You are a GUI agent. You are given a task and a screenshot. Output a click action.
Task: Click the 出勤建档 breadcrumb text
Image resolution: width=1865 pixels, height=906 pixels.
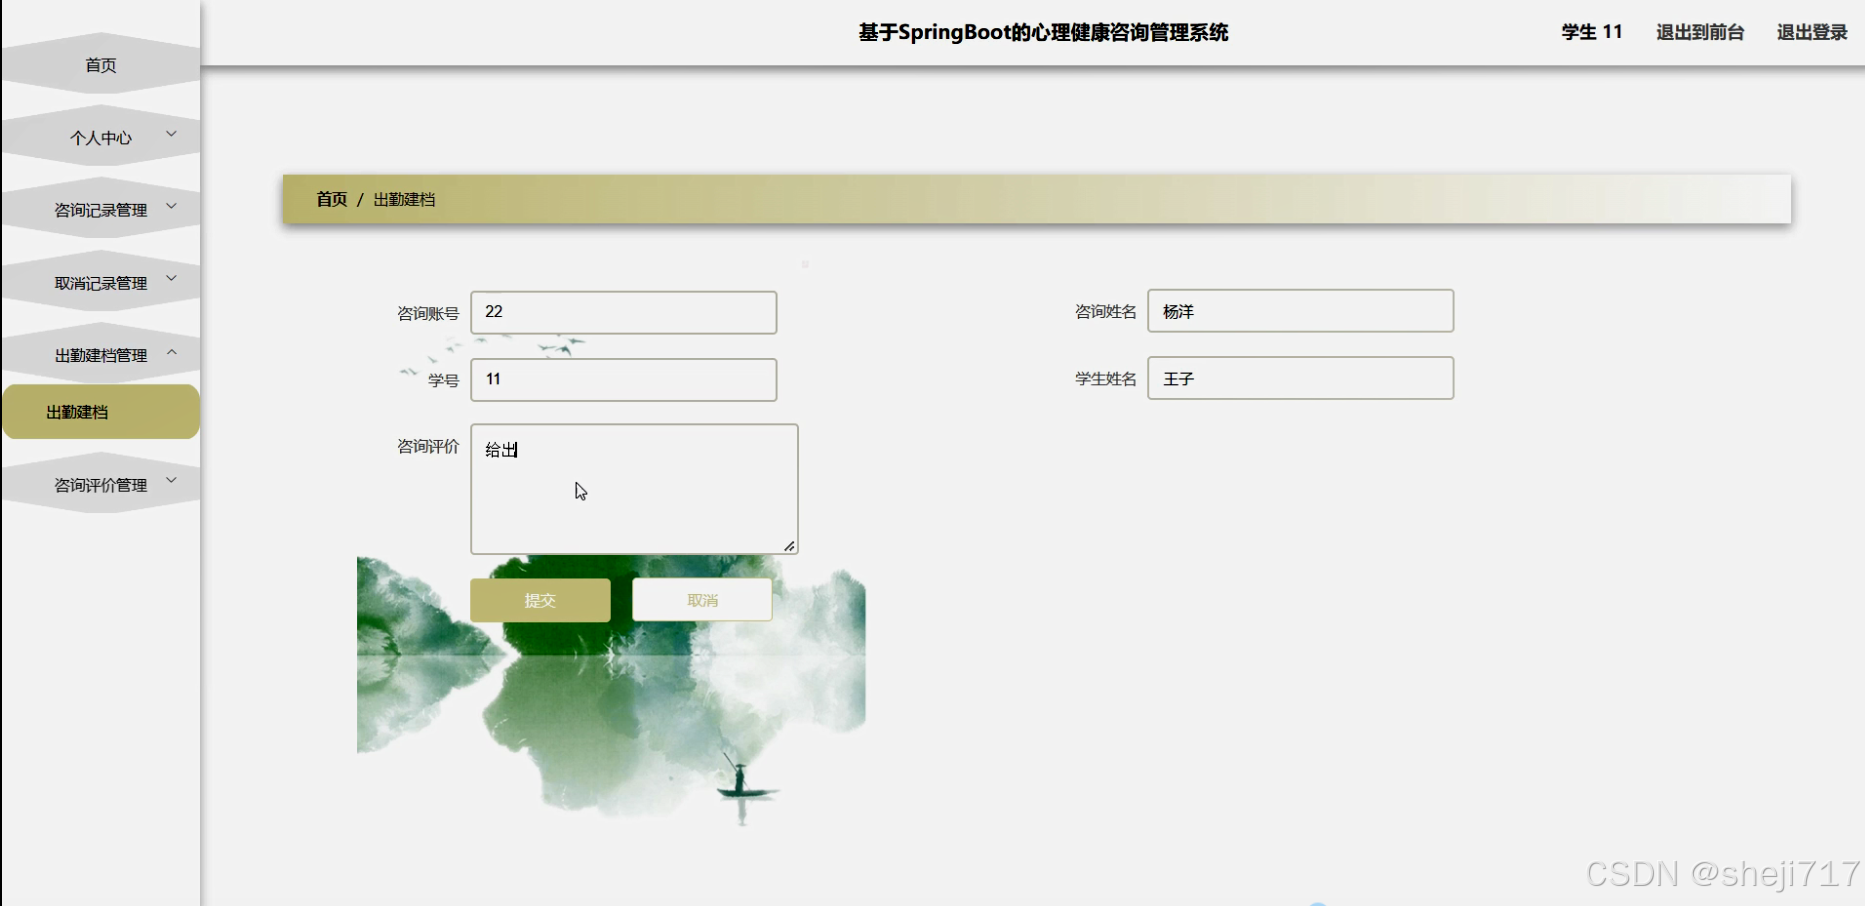pyautogui.click(x=404, y=199)
